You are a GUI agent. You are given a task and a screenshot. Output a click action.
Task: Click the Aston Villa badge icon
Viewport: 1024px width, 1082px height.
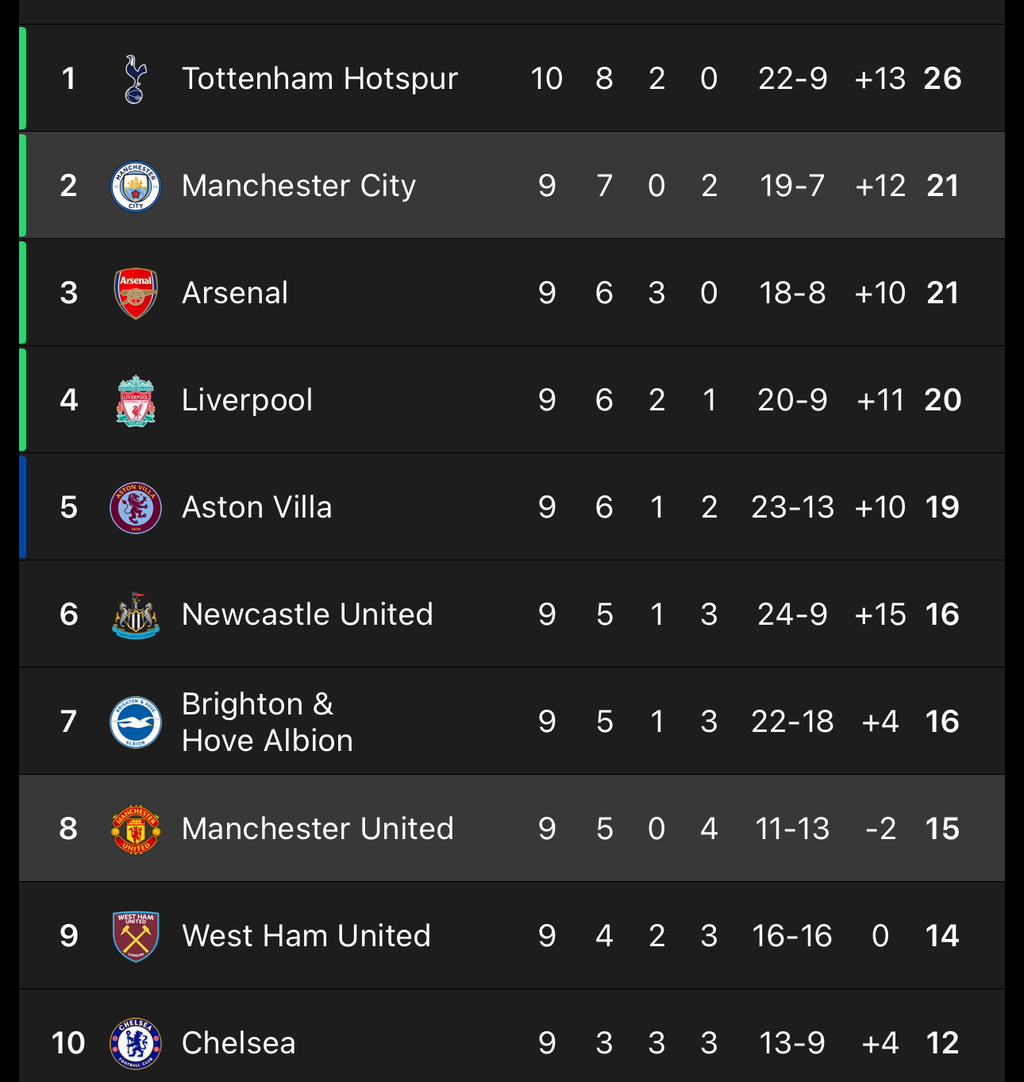click(x=135, y=507)
